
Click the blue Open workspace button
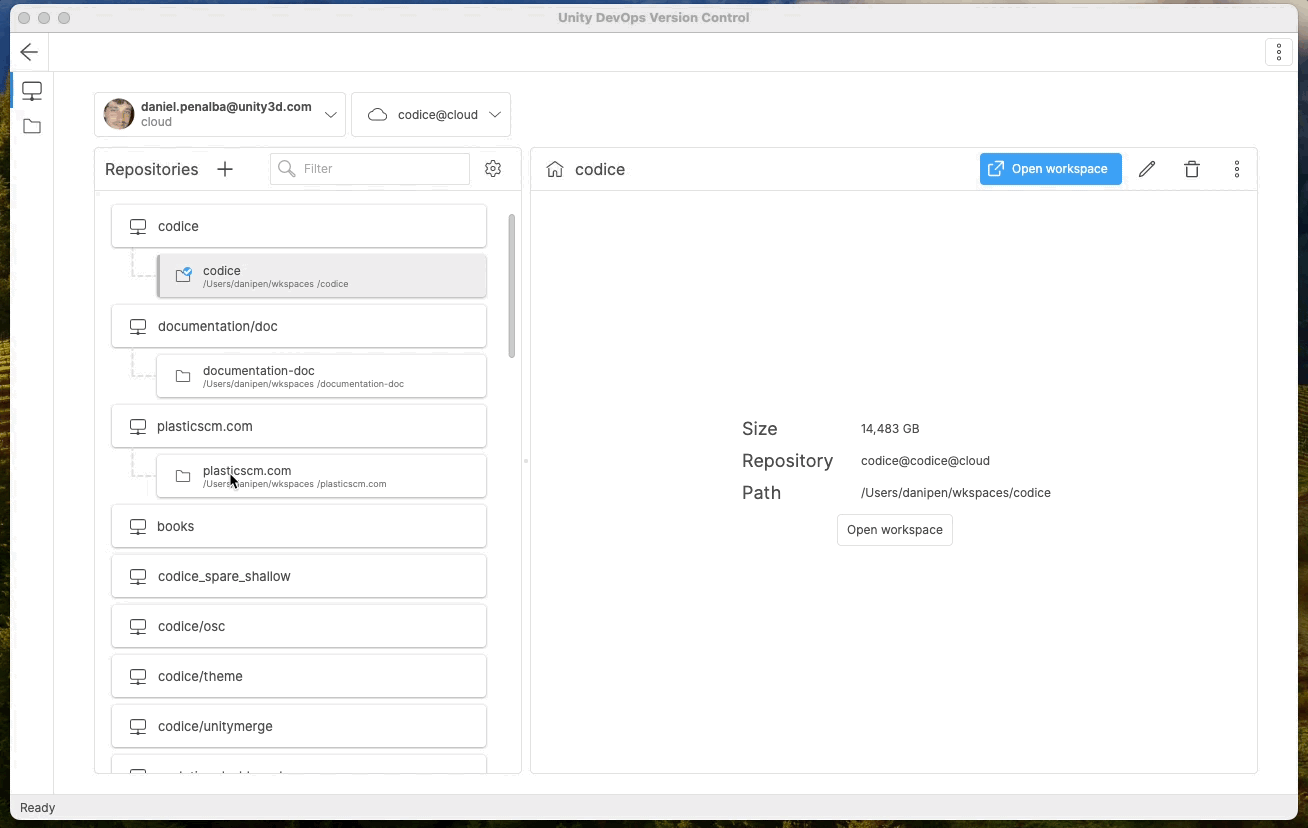tap(1050, 168)
